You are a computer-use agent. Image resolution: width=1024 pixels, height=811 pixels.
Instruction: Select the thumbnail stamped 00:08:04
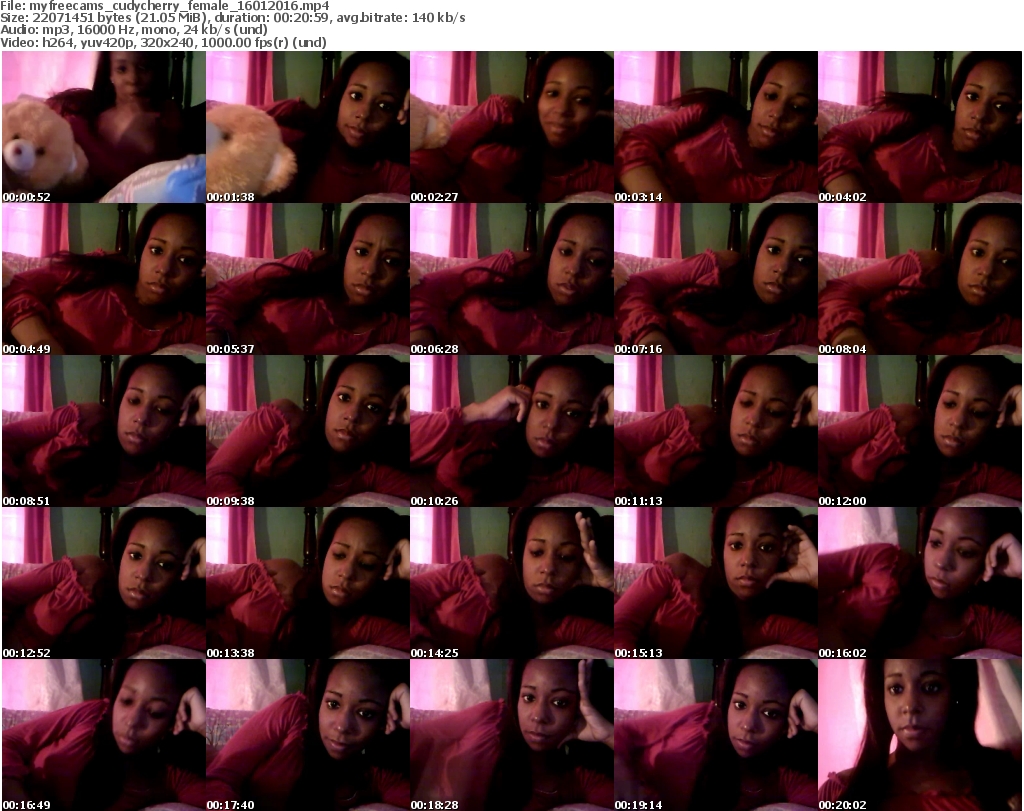(x=920, y=279)
